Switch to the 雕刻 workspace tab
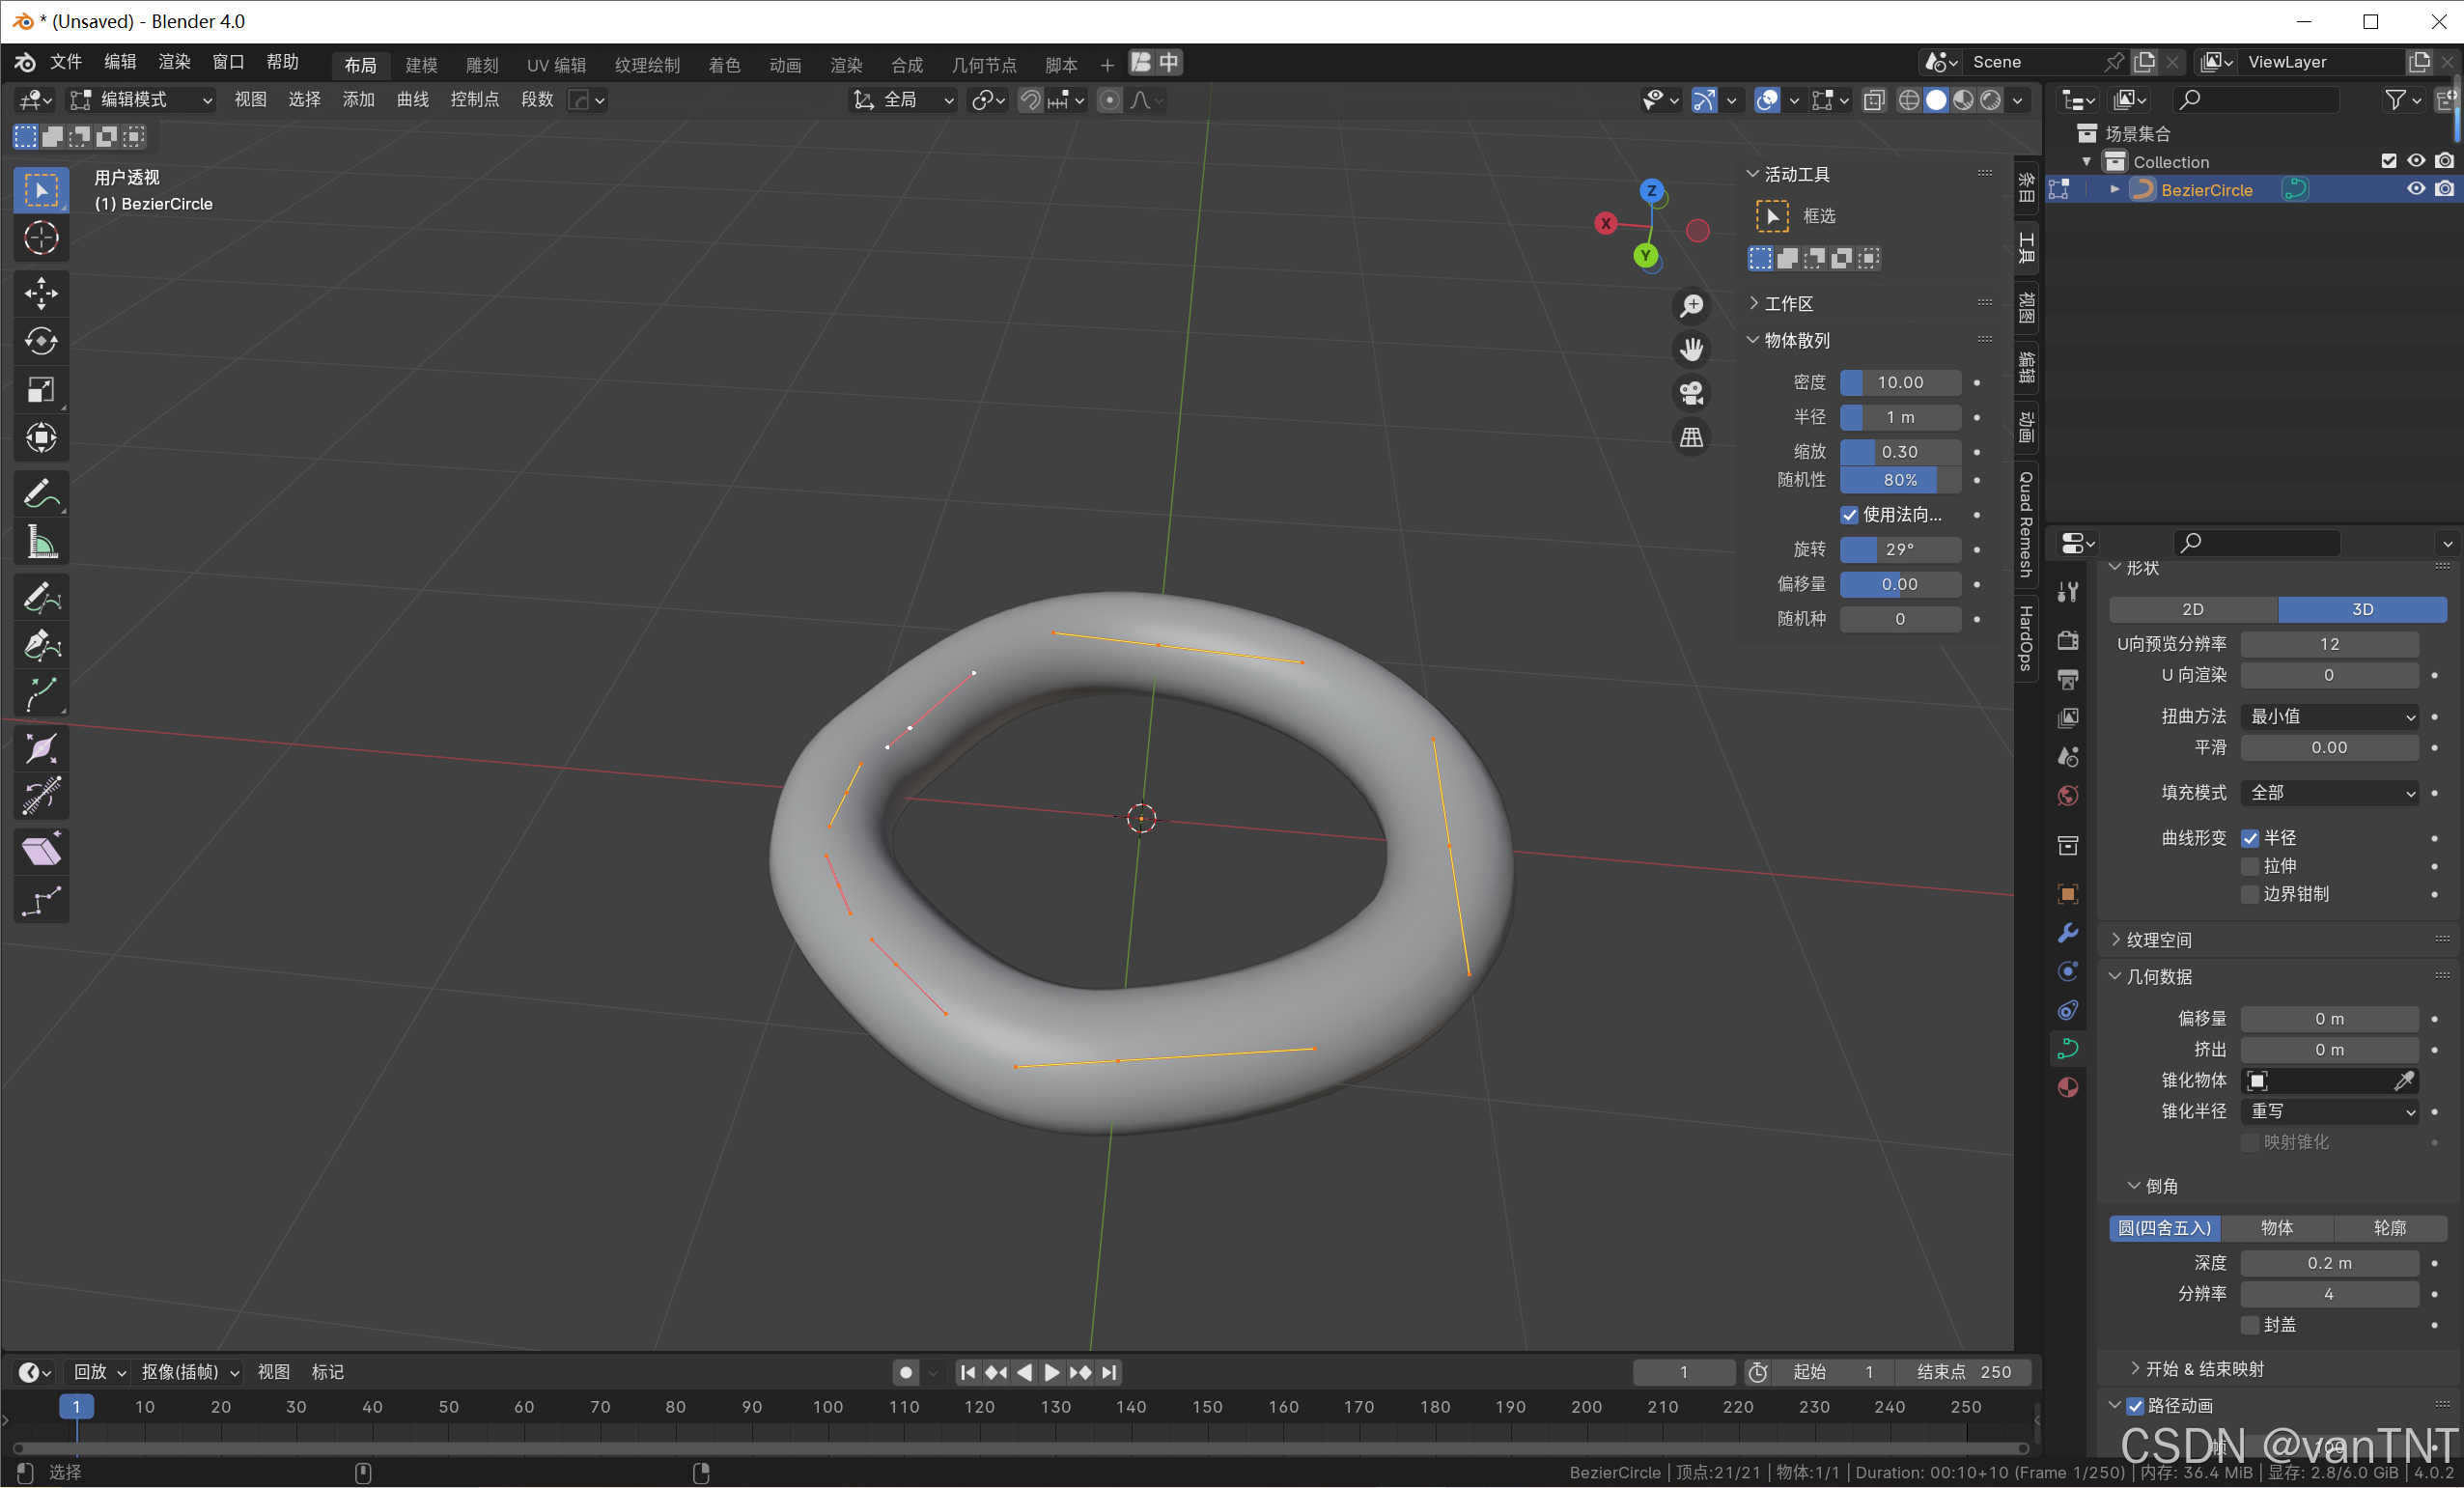The width and height of the screenshot is (2464, 1488). (x=481, y=65)
